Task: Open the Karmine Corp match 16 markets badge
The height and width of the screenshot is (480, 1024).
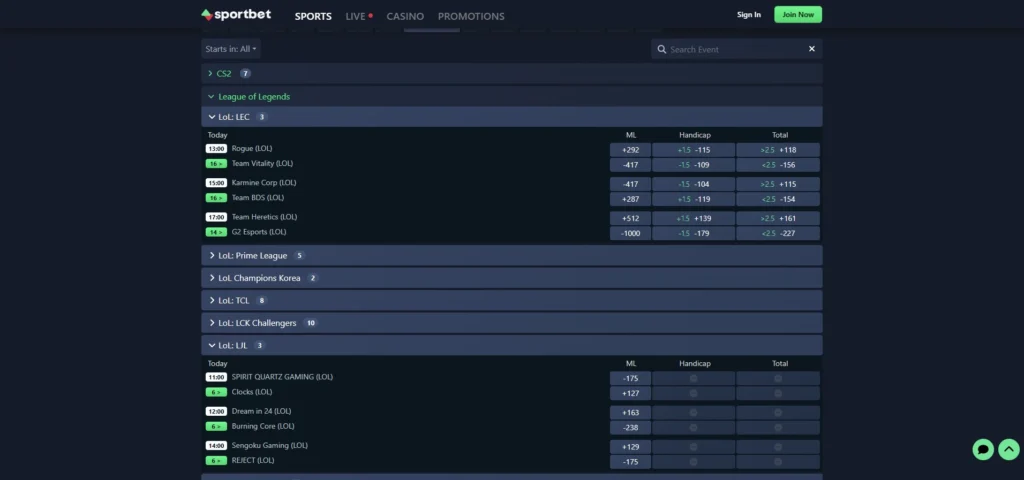Action: coord(216,198)
